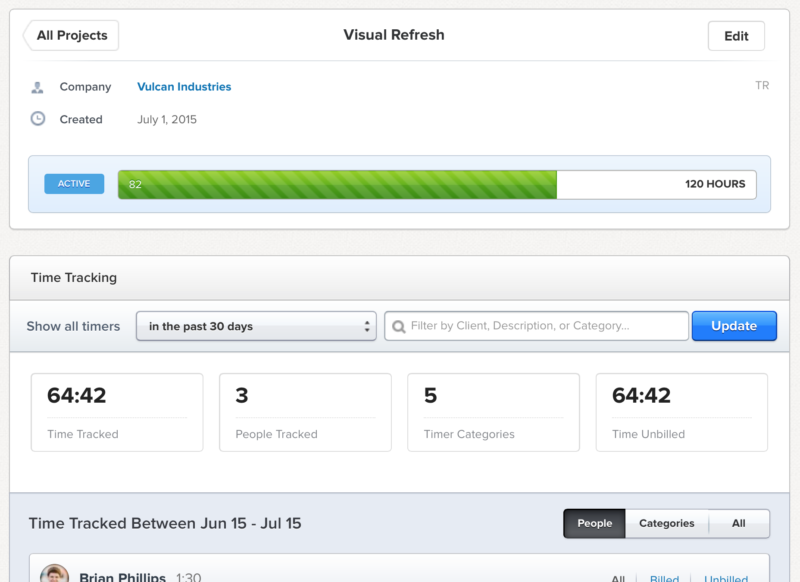The width and height of the screenshot is (800, 582).
Task: Click the 'Visual Refresh' project title
Action: (394, 35)
